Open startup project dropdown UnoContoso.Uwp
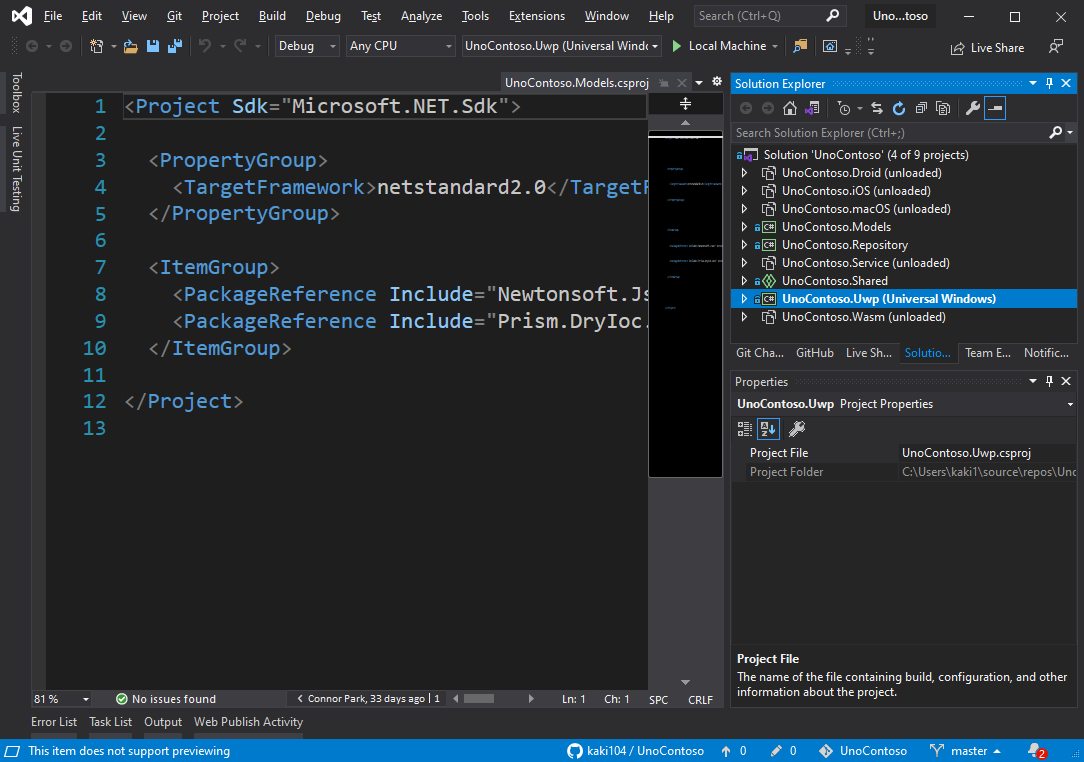 click(x=562, y=46)
